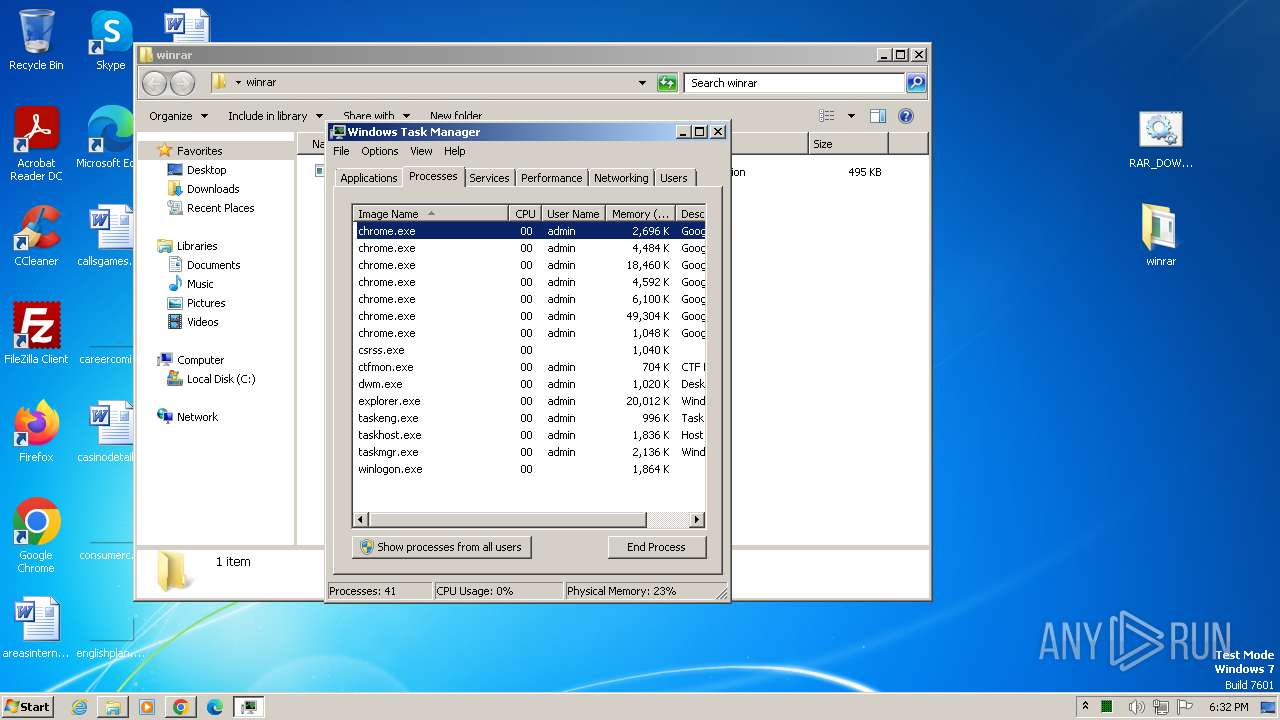Switch to the Networking tab
This screenshot has width=1280, height=720.
click(621, 178)
